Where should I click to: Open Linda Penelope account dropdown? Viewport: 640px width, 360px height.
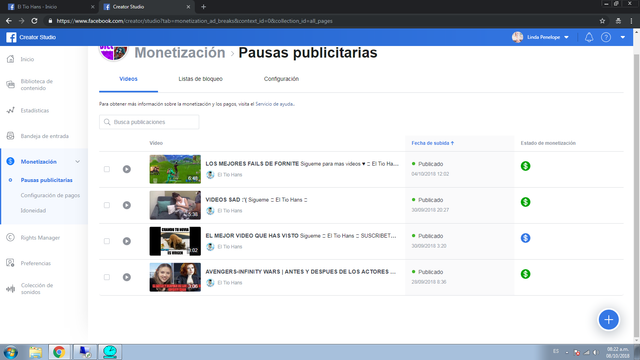[567, 37]
